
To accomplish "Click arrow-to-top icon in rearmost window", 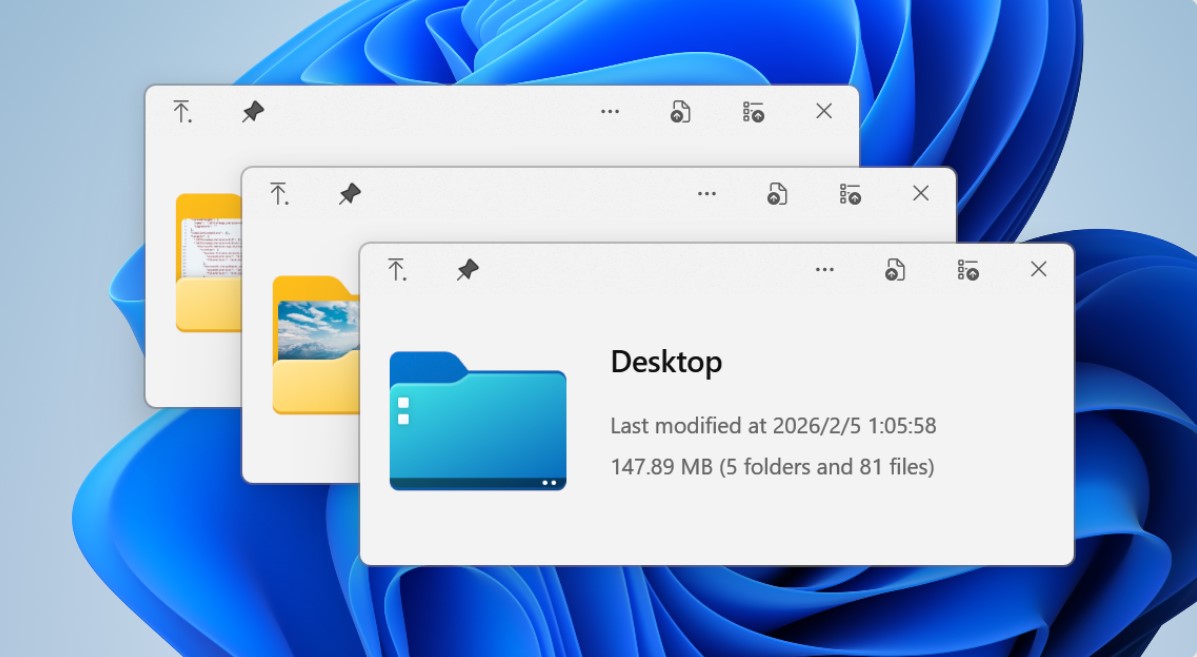I will [x=181, y=112].
